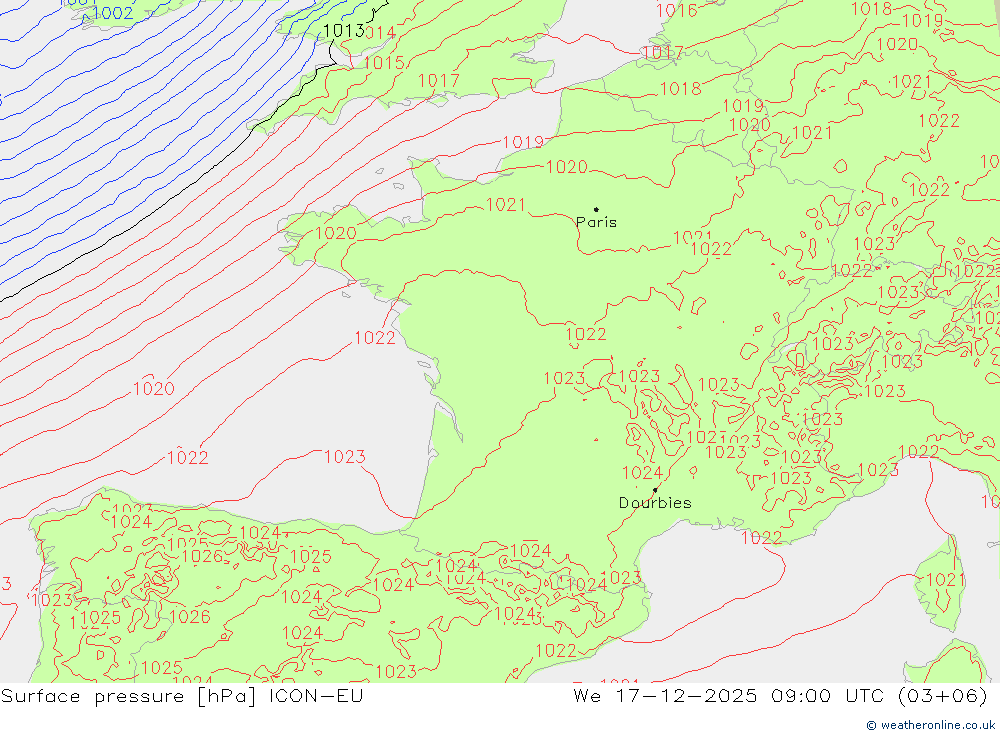Click the 1015 isobar label
1000x733 pixels.
point(384,63)
